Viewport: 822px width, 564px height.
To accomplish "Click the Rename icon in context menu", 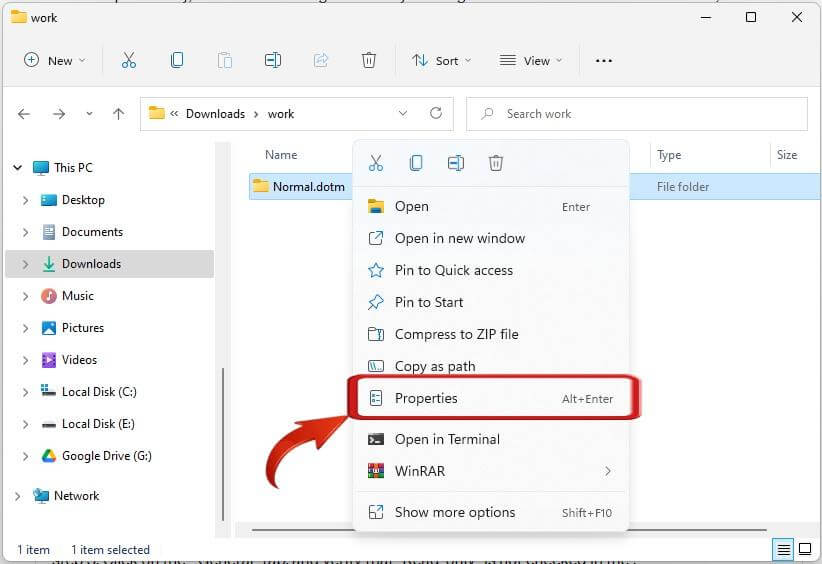I will [456, 163].
